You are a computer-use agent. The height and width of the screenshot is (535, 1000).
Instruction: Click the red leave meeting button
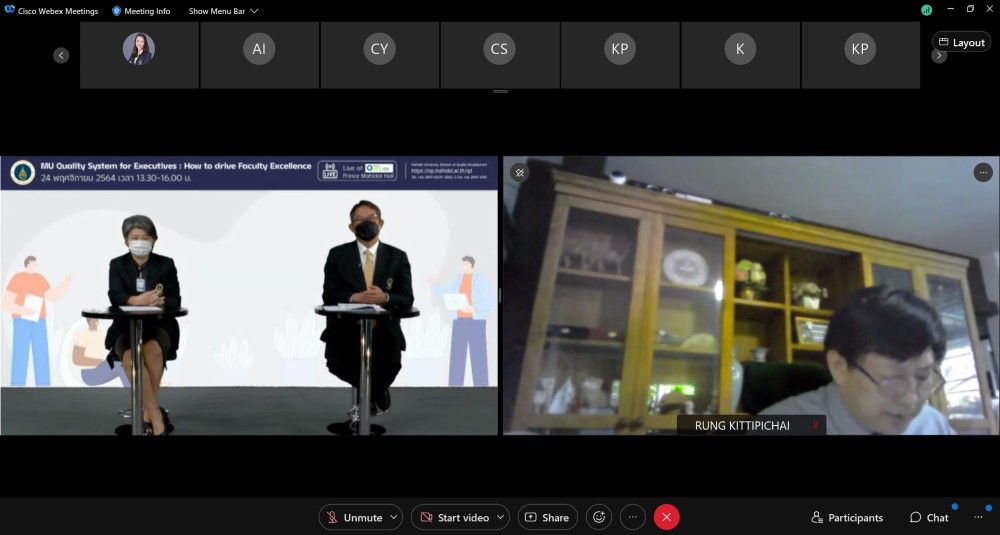tap(666, 517)
